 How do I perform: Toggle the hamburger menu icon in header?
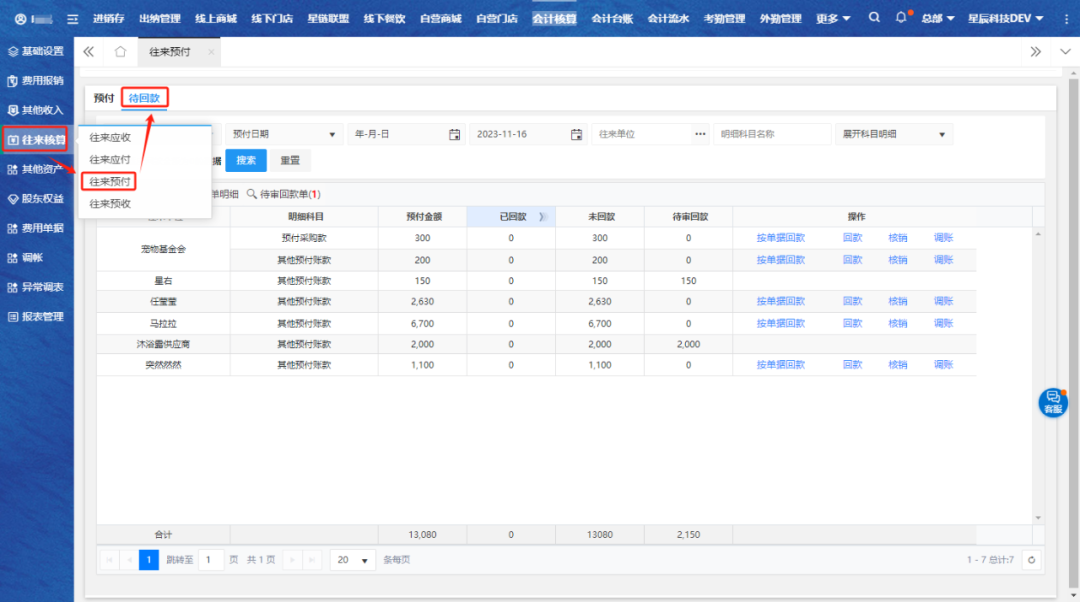(72, 18)
